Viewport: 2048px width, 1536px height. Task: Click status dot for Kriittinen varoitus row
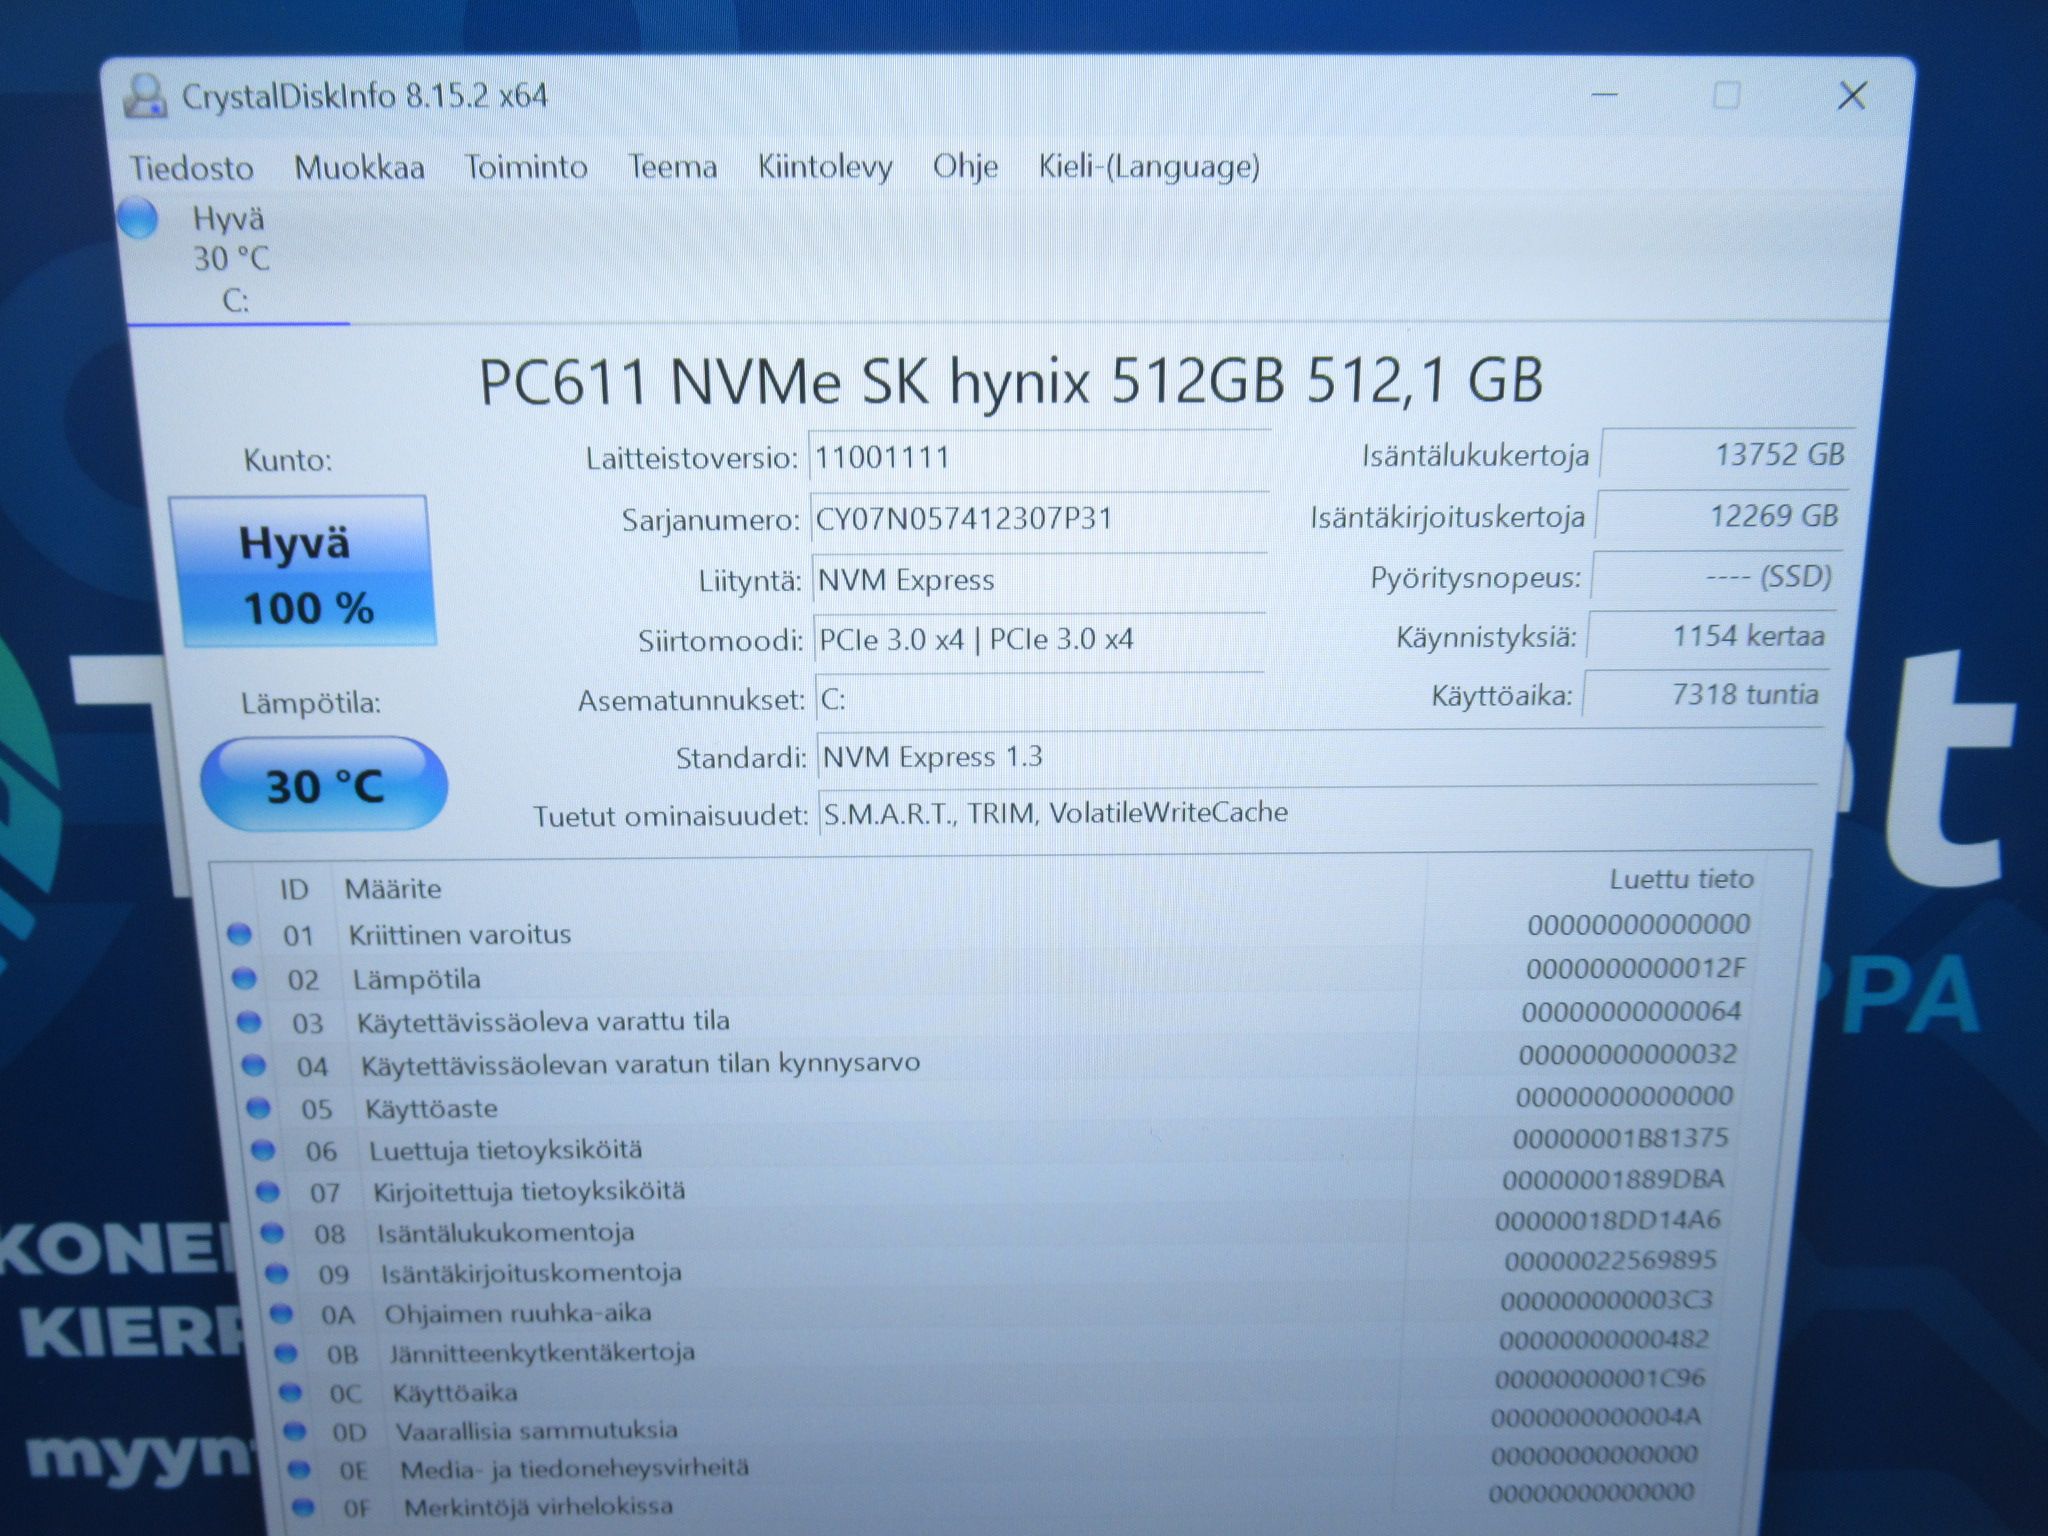click(239, 934)
